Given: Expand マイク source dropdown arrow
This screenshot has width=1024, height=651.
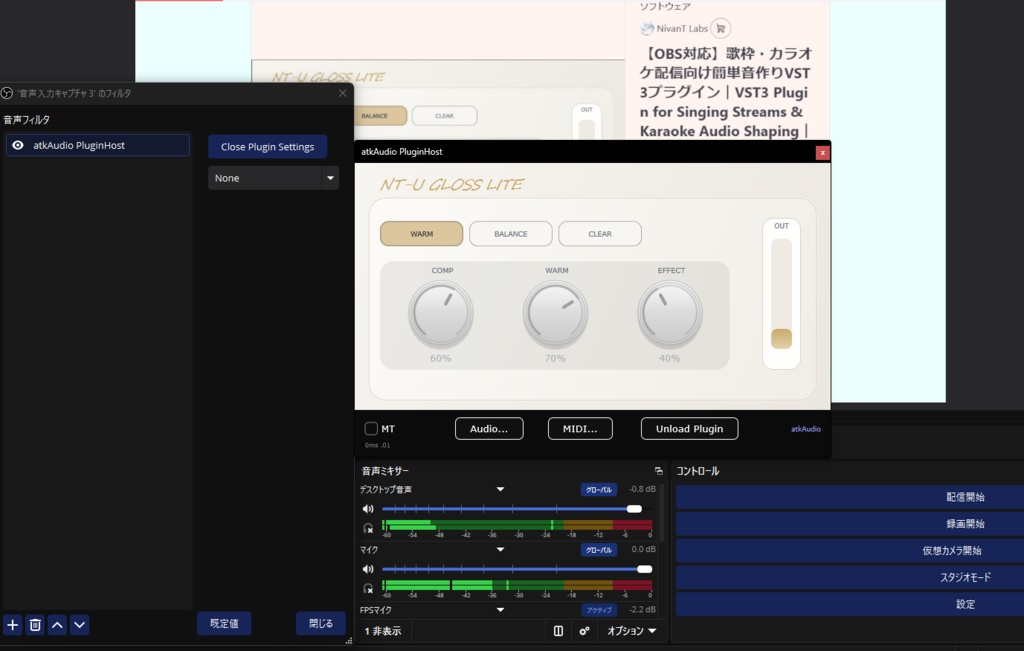Looking at the screenshot, I should [x=500, y=550].
